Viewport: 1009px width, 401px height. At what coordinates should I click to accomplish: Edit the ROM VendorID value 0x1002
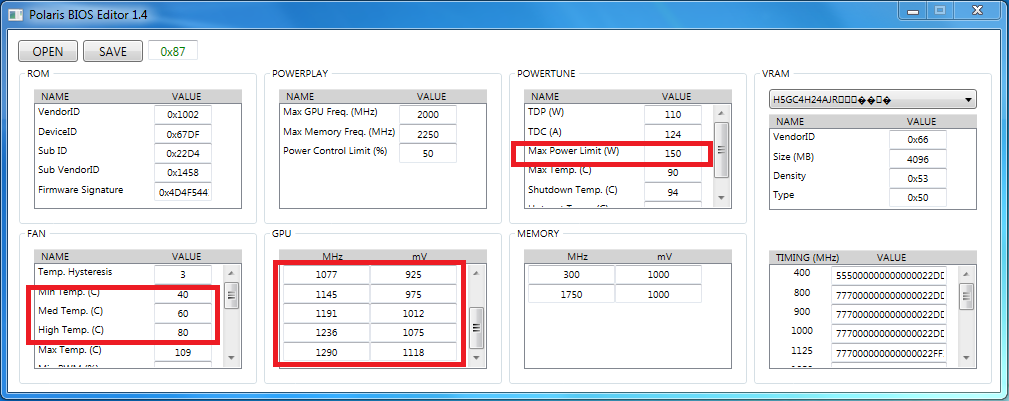[183, 115]
